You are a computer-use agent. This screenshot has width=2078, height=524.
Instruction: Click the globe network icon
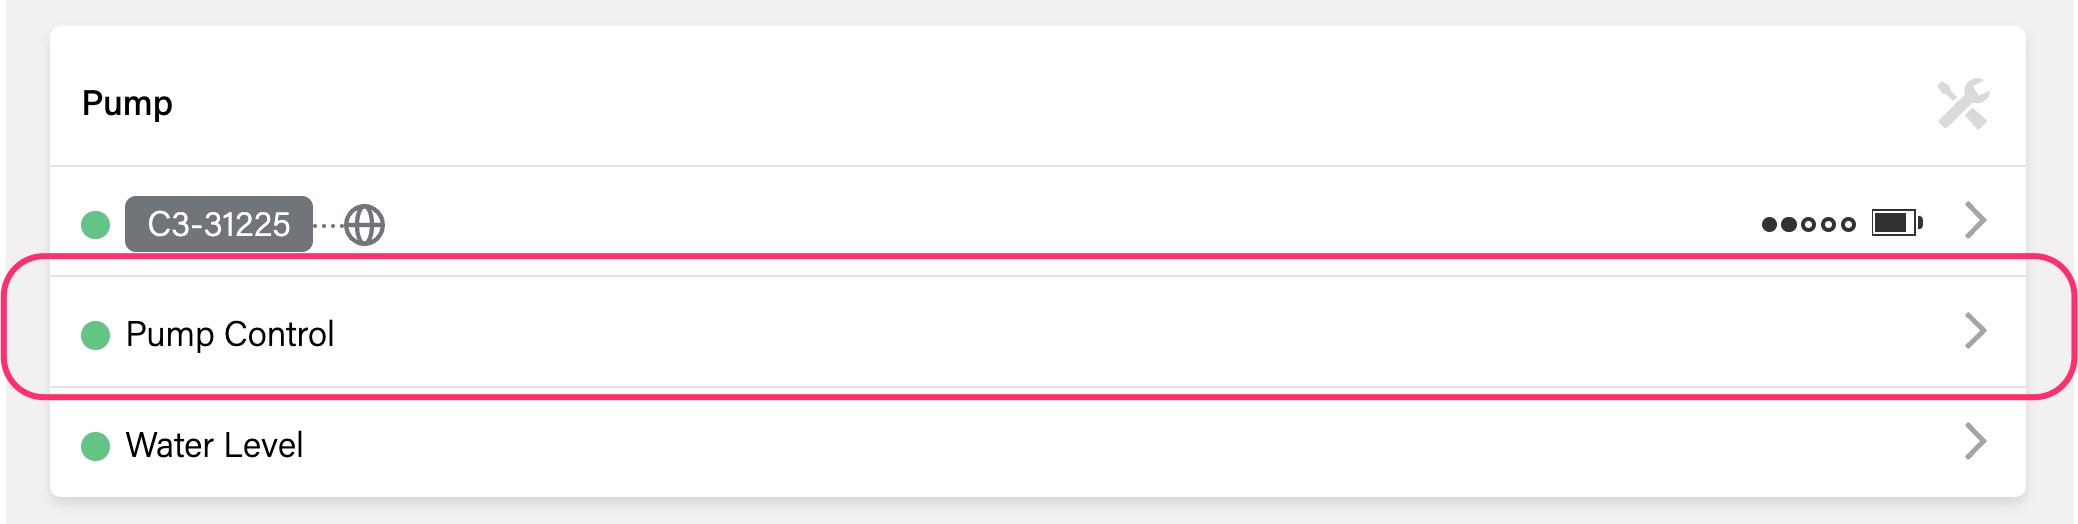(364, 225)
